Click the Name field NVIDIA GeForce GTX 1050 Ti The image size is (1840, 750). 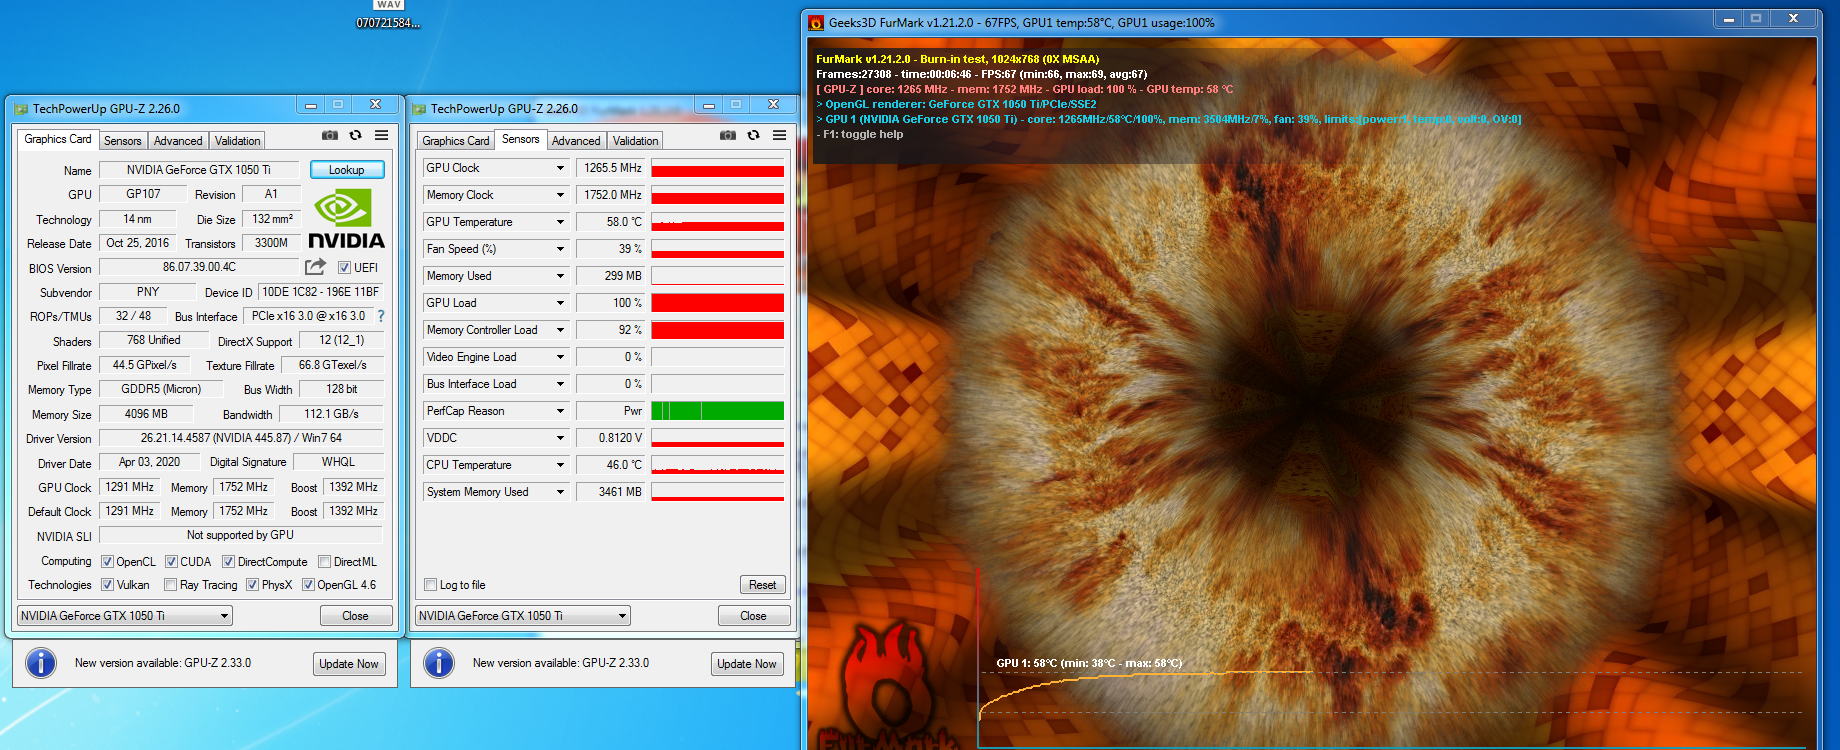[x=199, y=170]
